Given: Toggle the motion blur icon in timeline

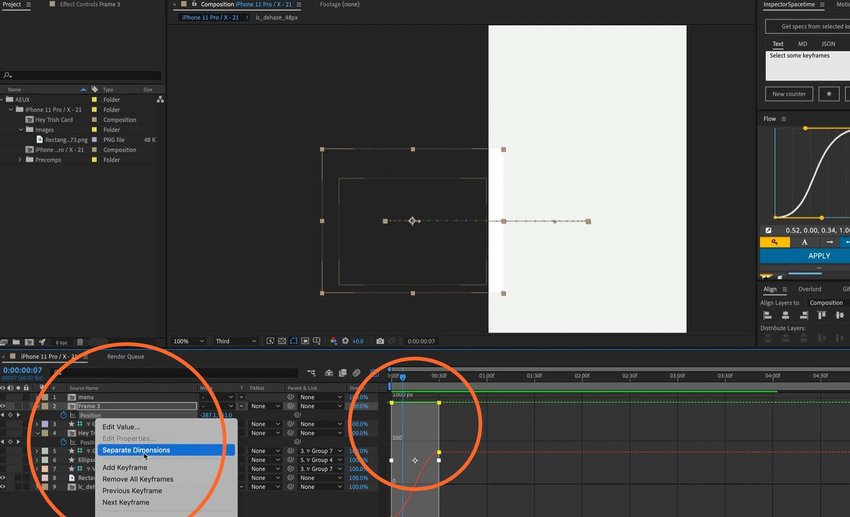Looking at the screenshot, I should point(356,373).
